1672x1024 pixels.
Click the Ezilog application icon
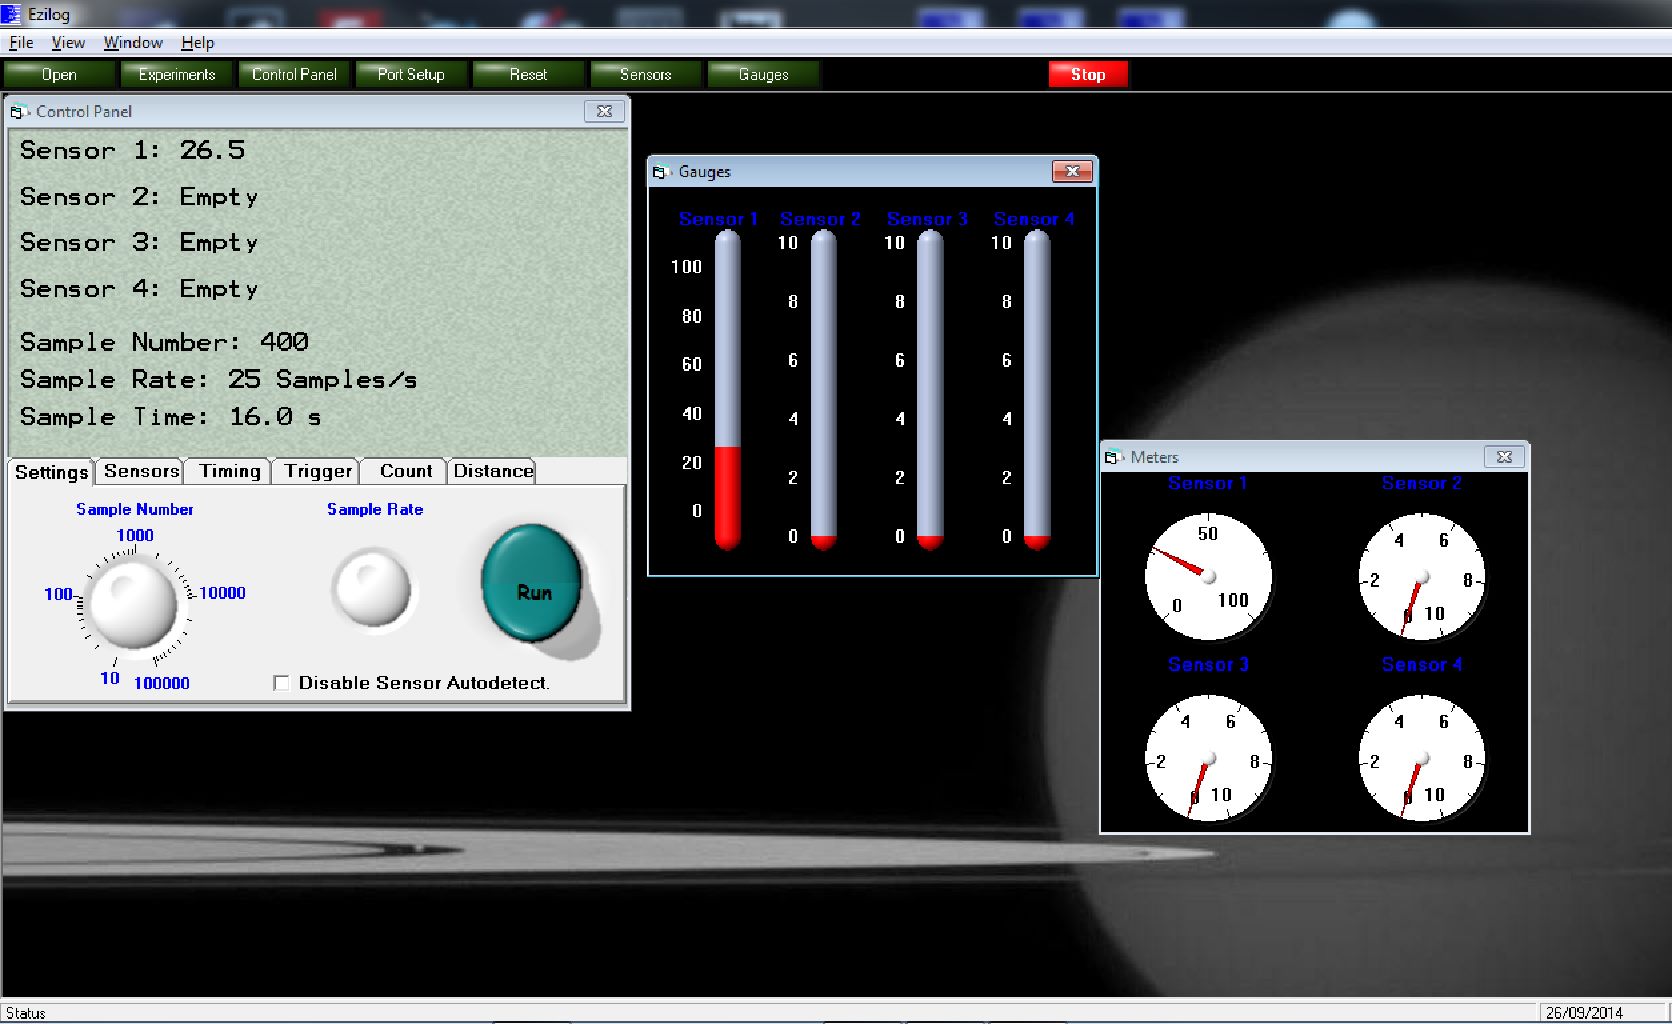11,14
